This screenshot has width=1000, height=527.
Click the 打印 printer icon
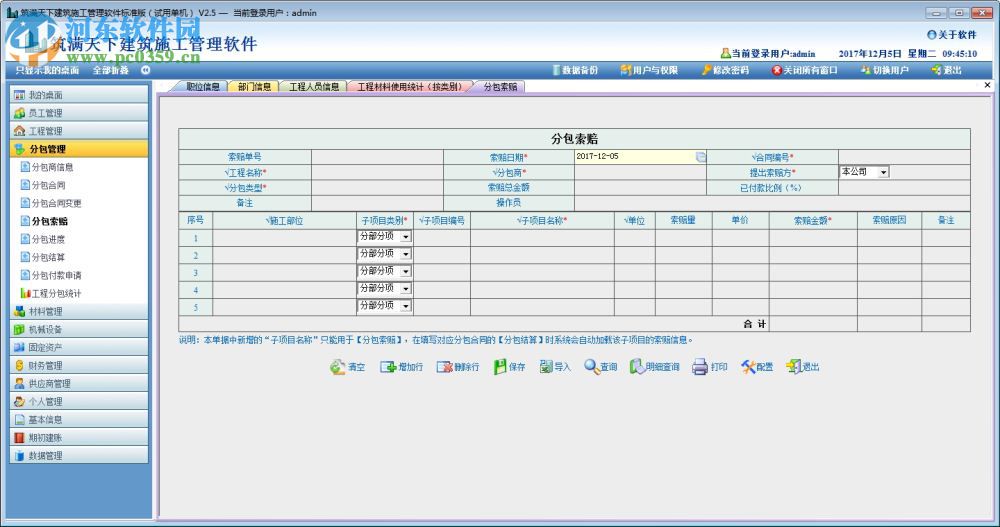(x=700, y=367)
